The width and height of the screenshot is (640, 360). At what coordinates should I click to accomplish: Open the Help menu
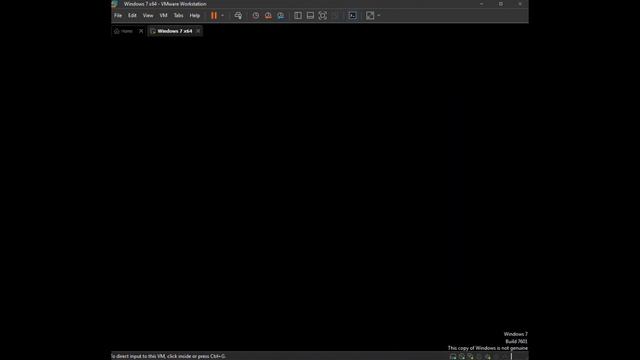tap(195, 16)
